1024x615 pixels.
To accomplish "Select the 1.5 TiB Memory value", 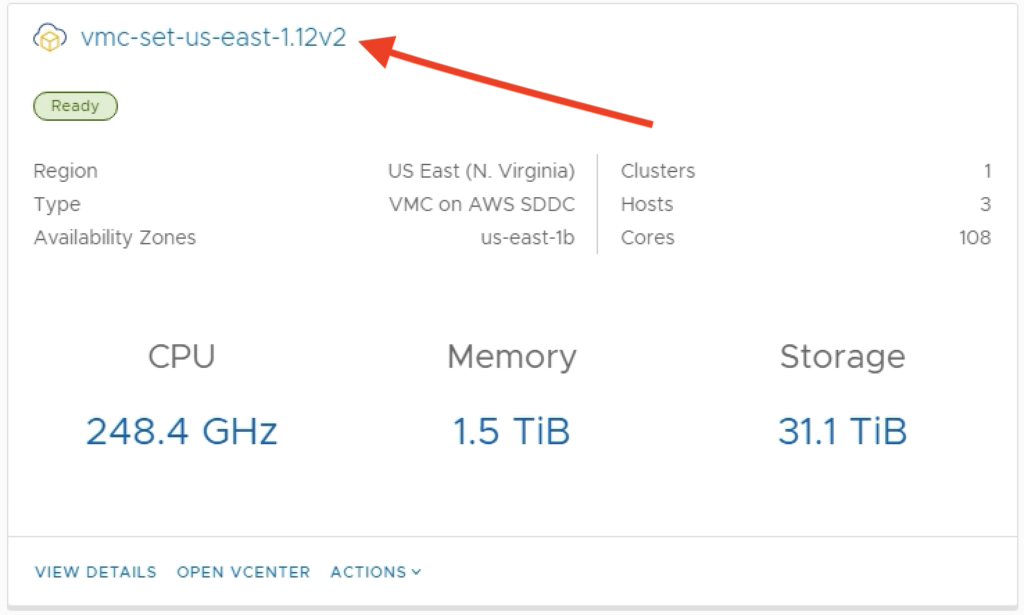I will click(511, 431).
